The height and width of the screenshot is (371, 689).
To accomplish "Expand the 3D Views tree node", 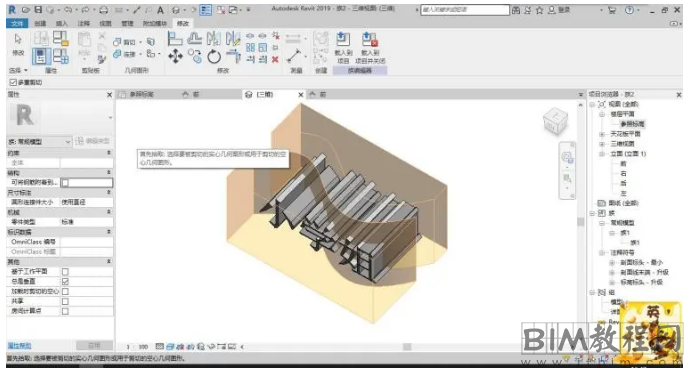I will click(x=602, y=144).
